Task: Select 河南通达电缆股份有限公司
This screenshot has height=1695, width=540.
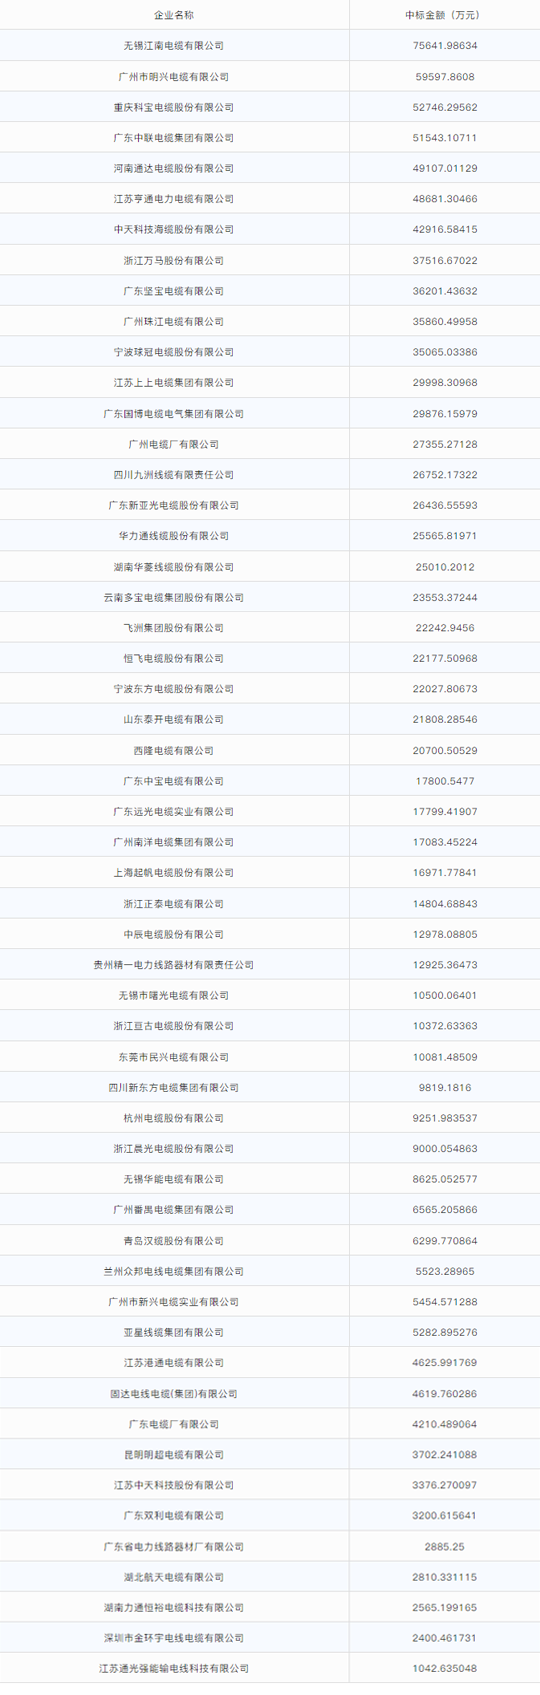Action: pyautogui.click(x=174, y=168)
